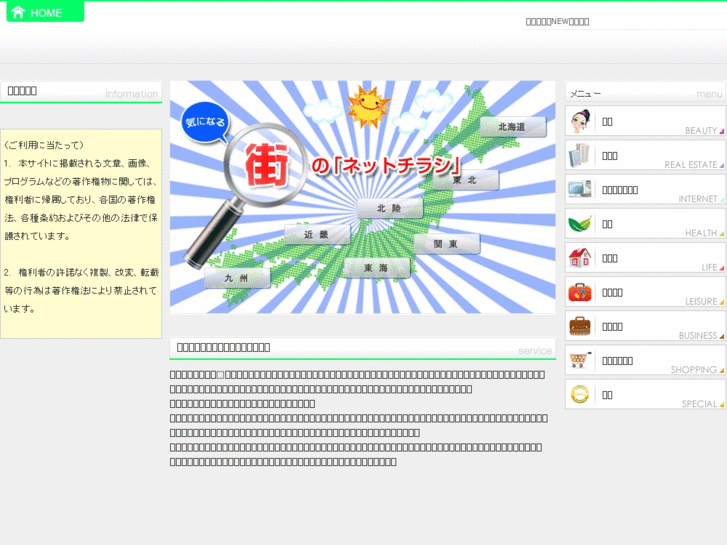Choose the 近畿 region on the map

(x=317, y=234)
